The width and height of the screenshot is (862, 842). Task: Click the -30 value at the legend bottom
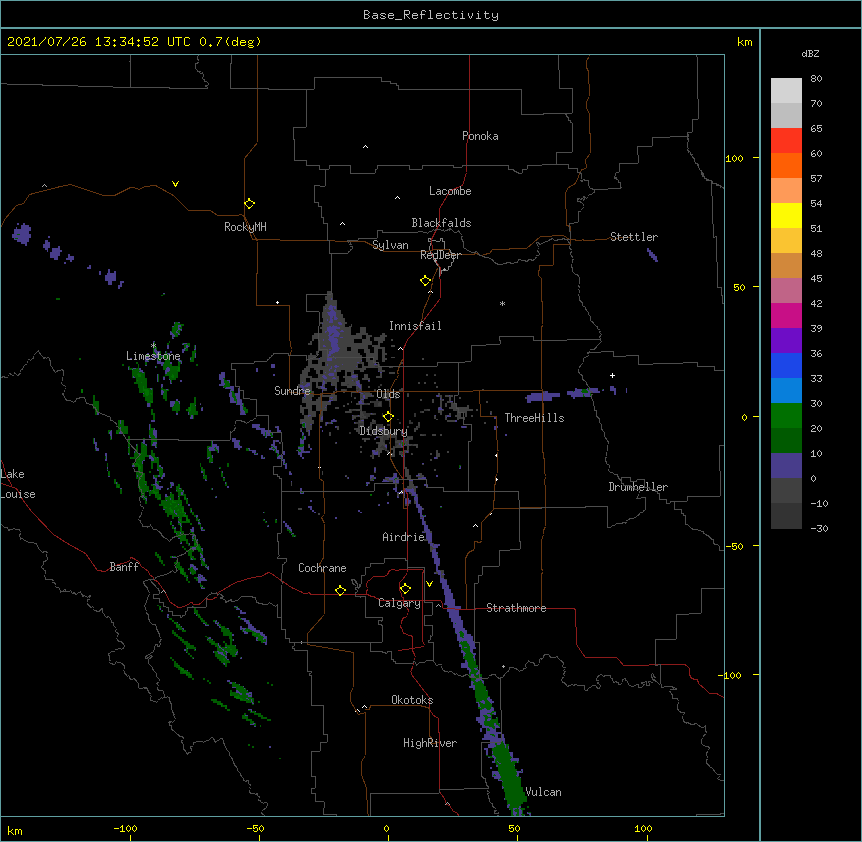click(819, 528)
